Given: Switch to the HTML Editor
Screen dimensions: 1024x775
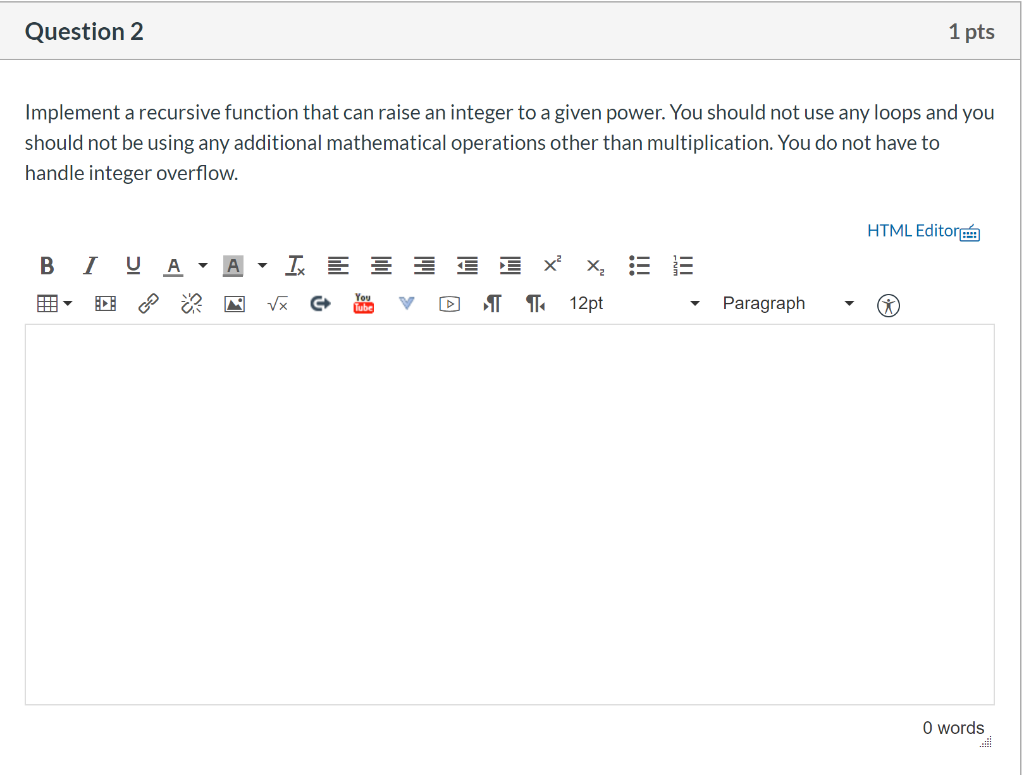Looking at the screenshot, I should [912, 230].
